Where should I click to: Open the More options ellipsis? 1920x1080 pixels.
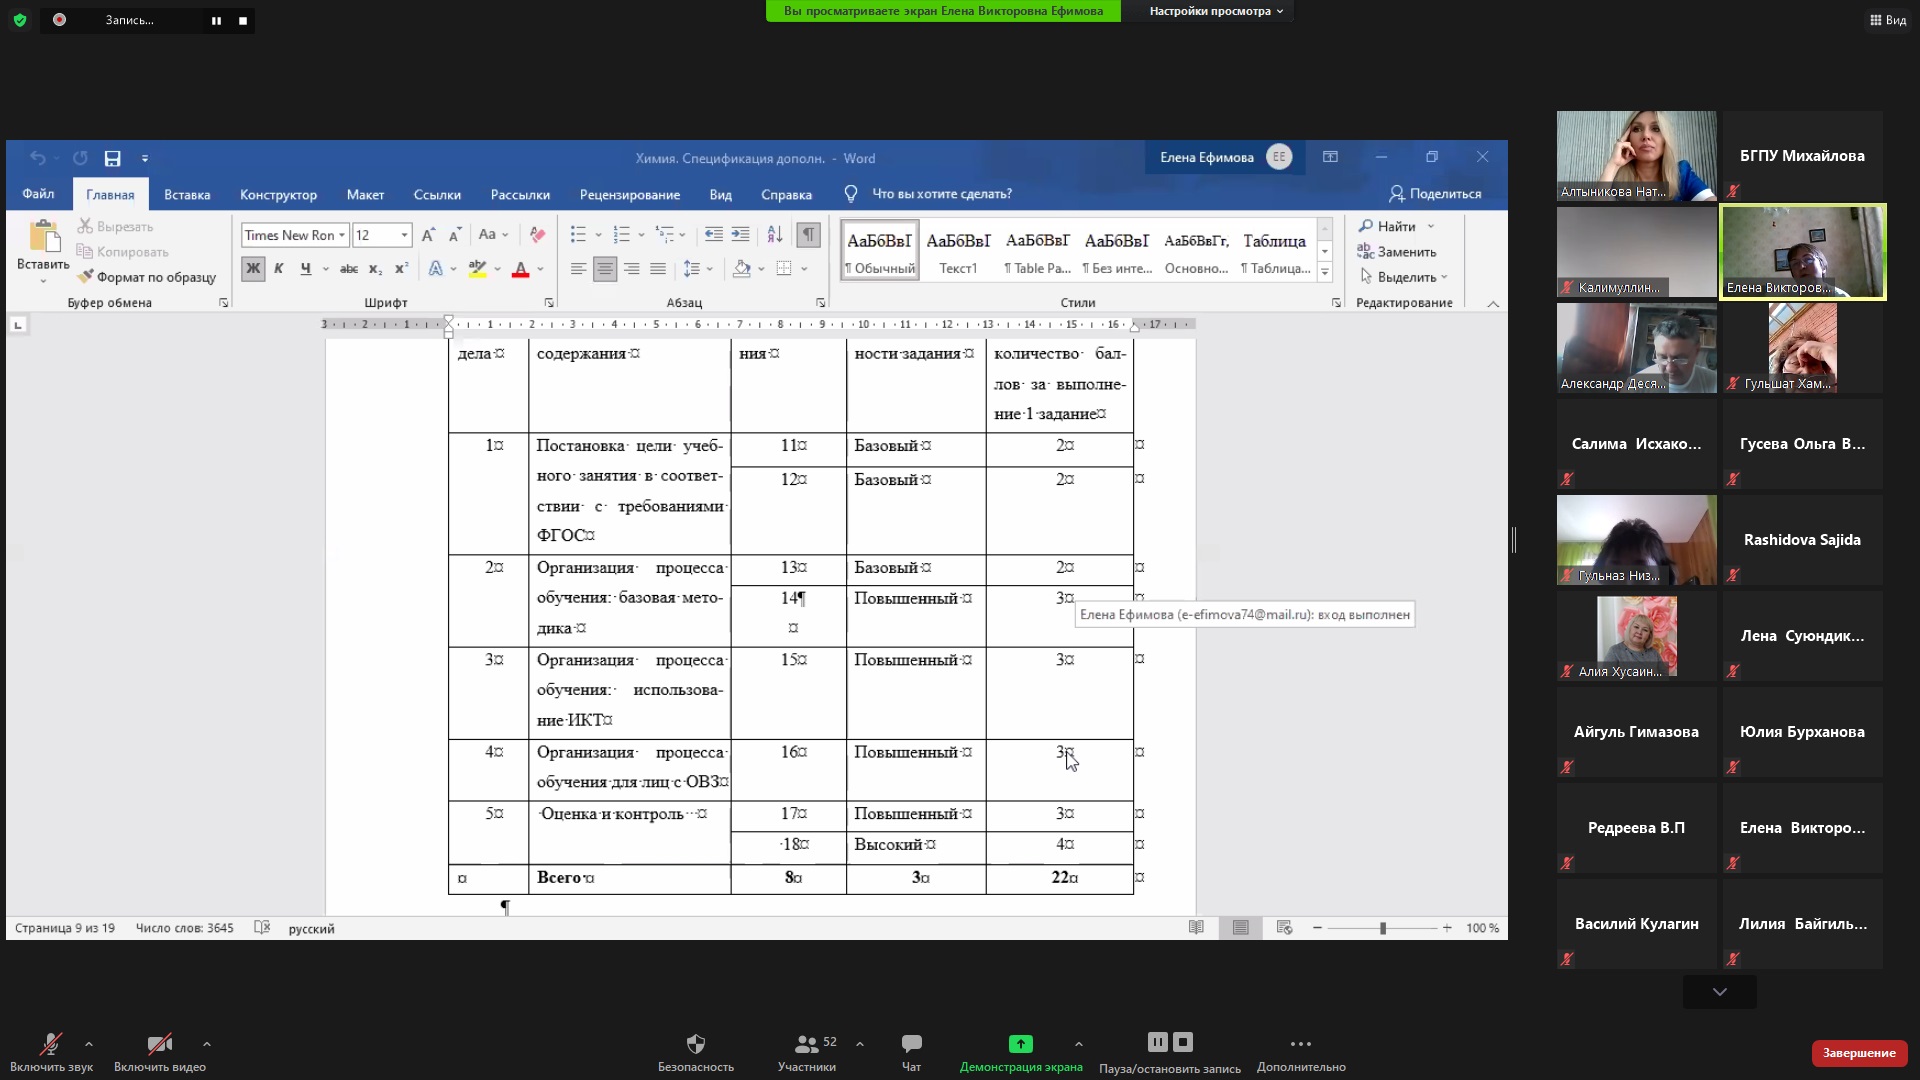pyautogui.click(x=1300, y=1044)
